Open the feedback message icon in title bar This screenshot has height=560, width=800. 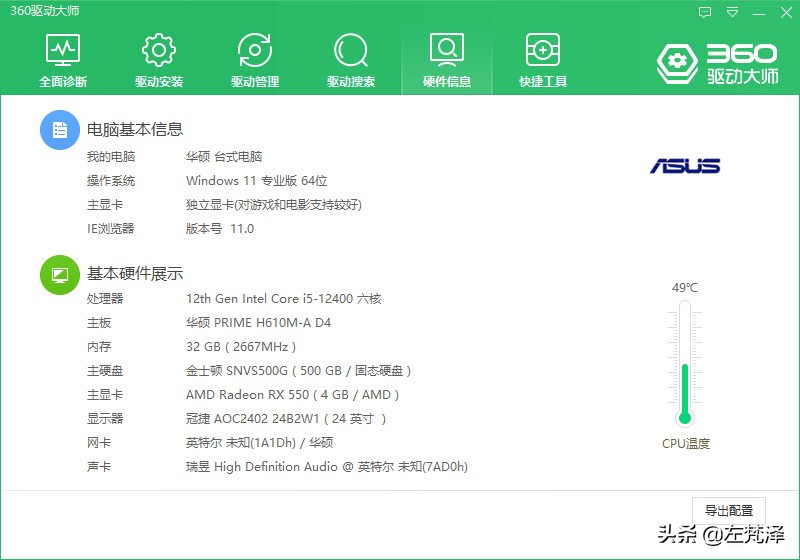tap(705, 12)
